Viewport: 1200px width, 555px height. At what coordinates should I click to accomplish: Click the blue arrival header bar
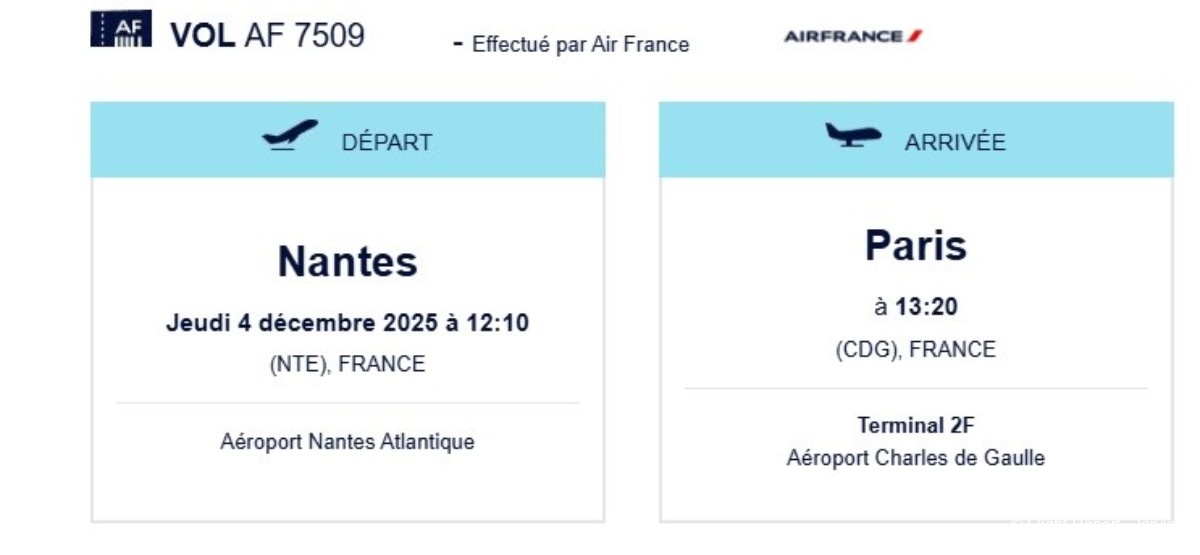[916, 140]
